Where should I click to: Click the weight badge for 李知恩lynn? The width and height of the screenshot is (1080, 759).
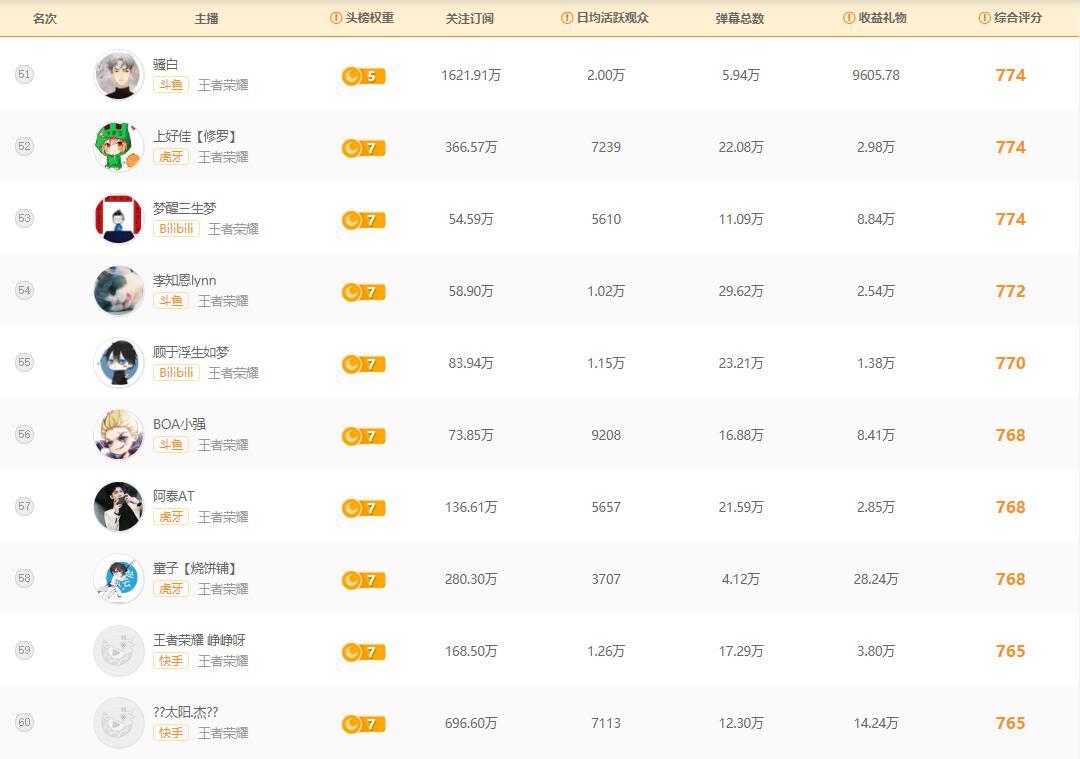click(363, 292)
